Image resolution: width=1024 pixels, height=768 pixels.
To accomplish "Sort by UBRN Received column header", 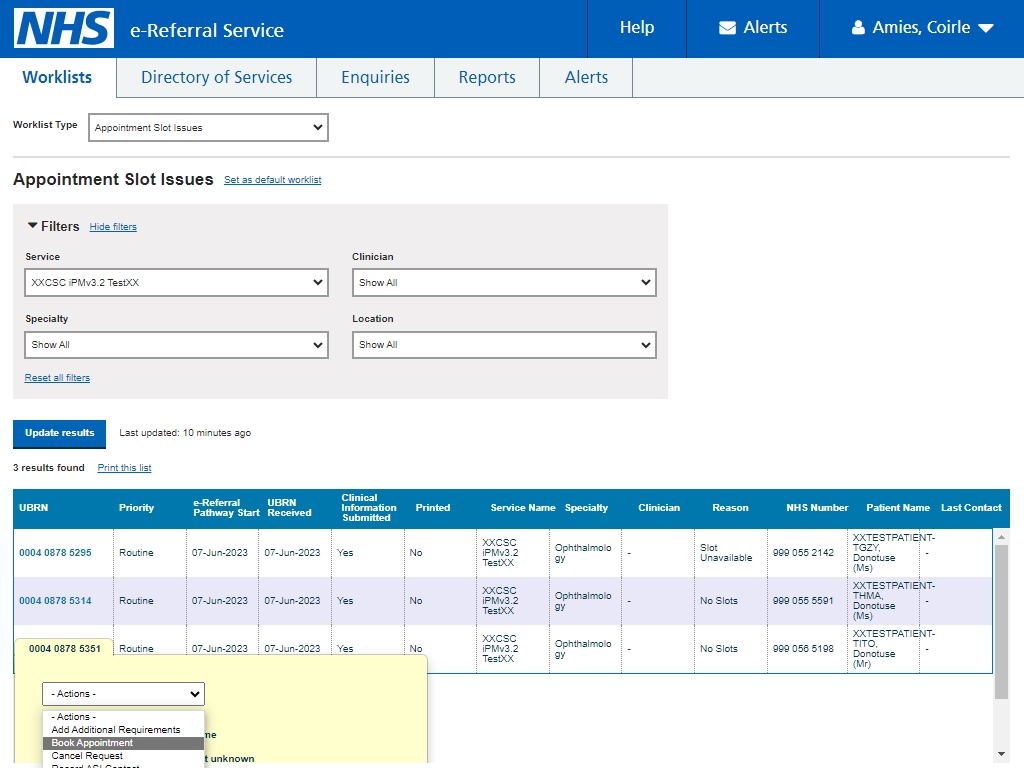I will click(289, 507).
